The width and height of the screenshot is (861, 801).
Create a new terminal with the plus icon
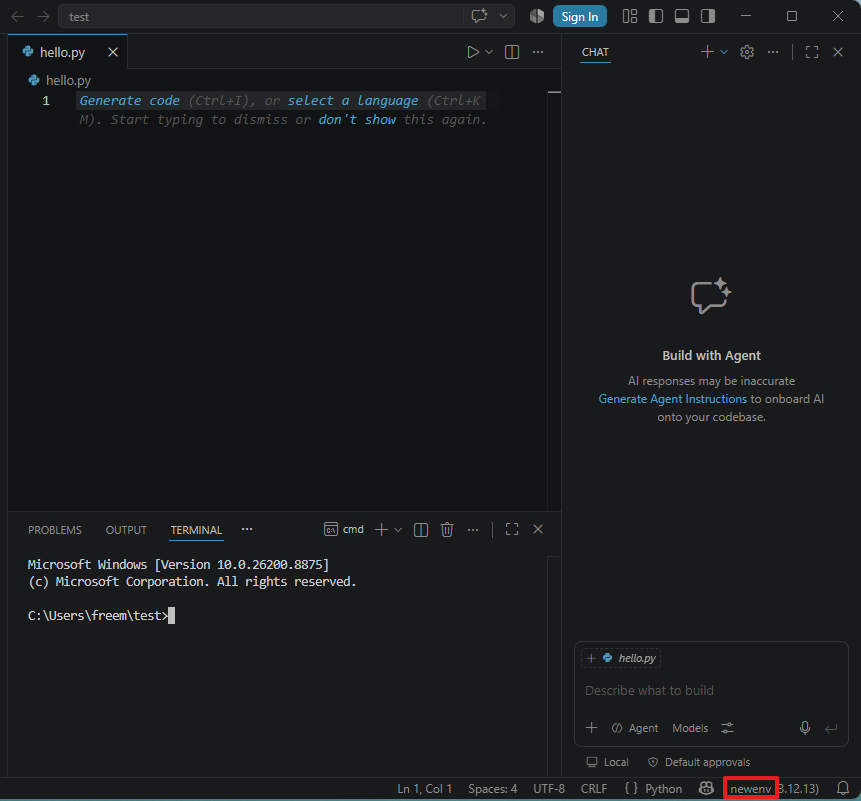[x=381, y=530]
